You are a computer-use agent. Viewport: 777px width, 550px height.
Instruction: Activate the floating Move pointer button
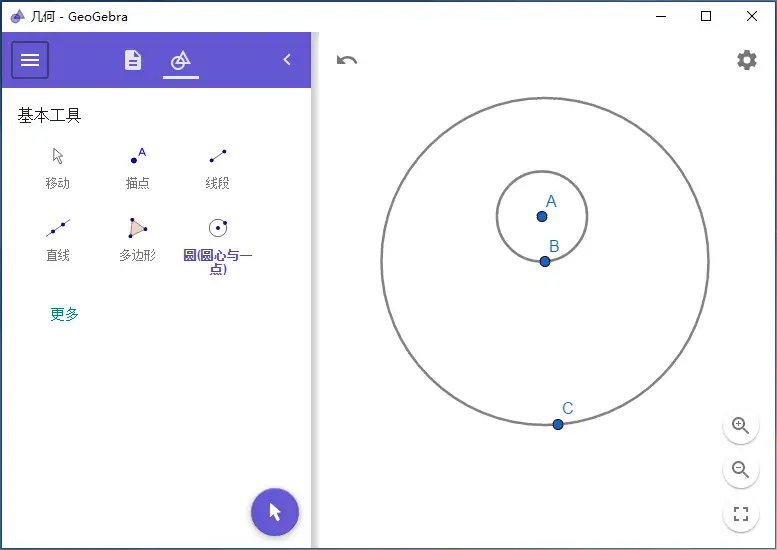[275, 512]
